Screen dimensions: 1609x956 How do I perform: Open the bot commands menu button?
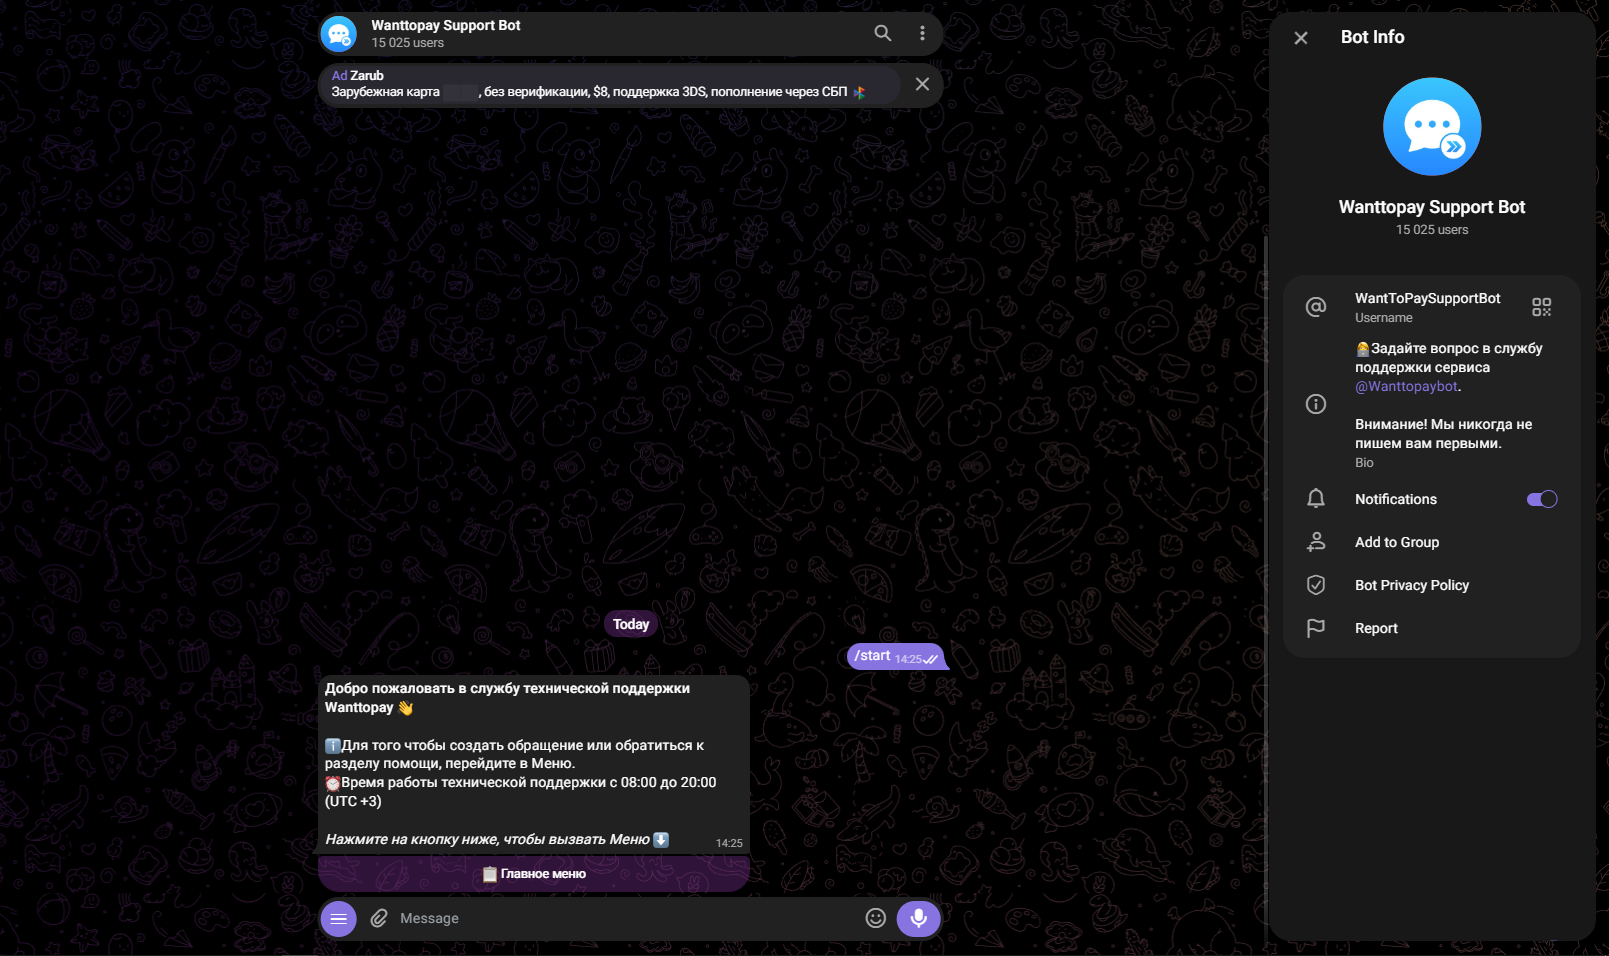coord(339,918)
